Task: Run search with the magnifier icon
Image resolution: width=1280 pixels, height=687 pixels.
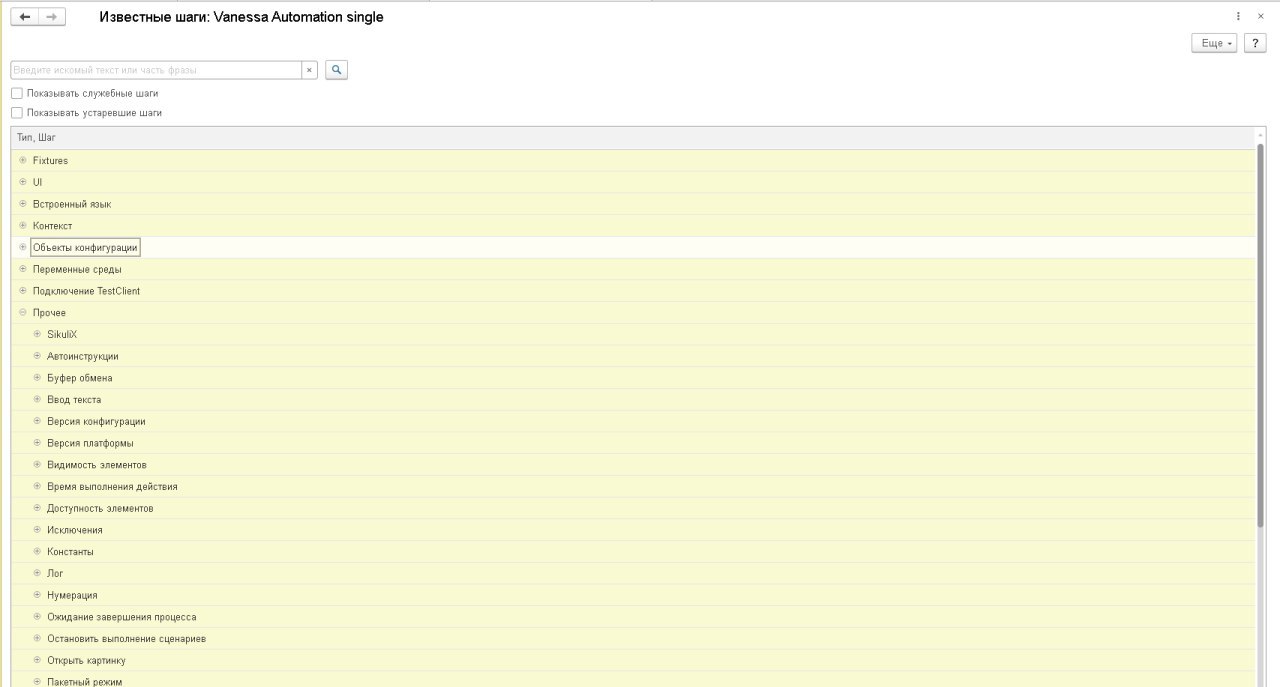Action: coord(337,70)
